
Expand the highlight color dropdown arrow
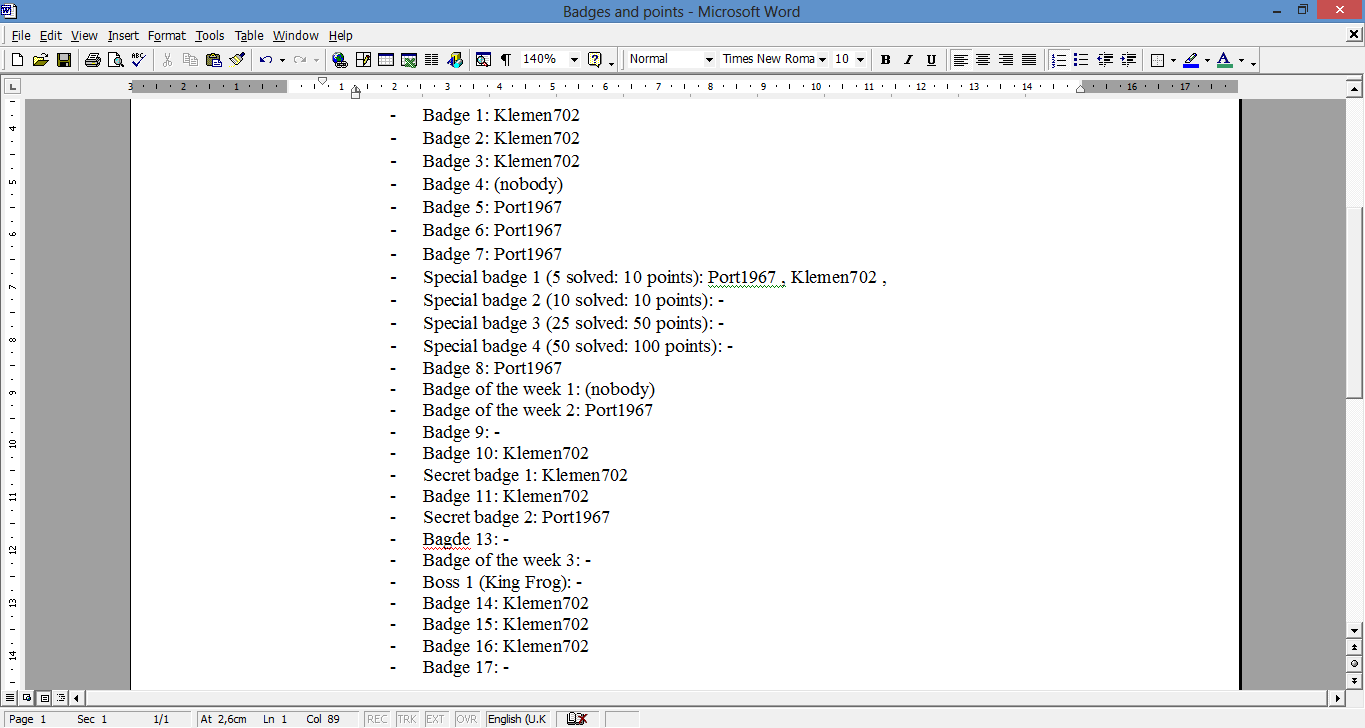1207,60
